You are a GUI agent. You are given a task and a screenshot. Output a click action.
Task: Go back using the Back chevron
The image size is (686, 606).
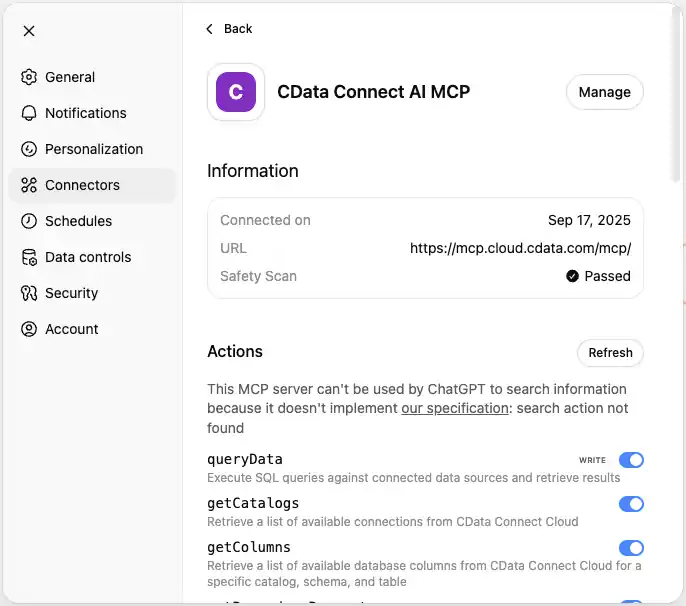(210, 29)
